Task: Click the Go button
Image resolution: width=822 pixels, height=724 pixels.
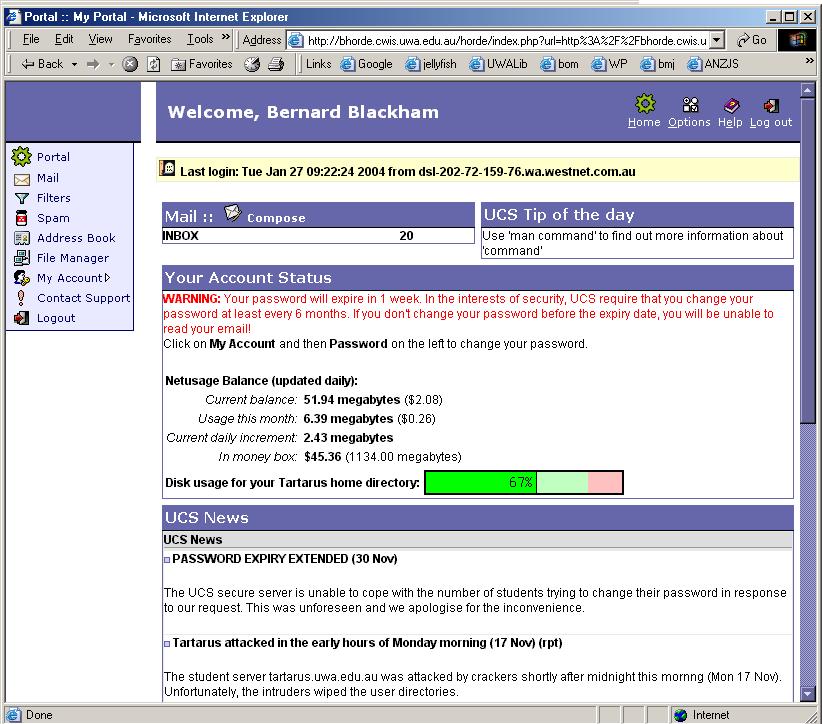Action: point(751,40)
